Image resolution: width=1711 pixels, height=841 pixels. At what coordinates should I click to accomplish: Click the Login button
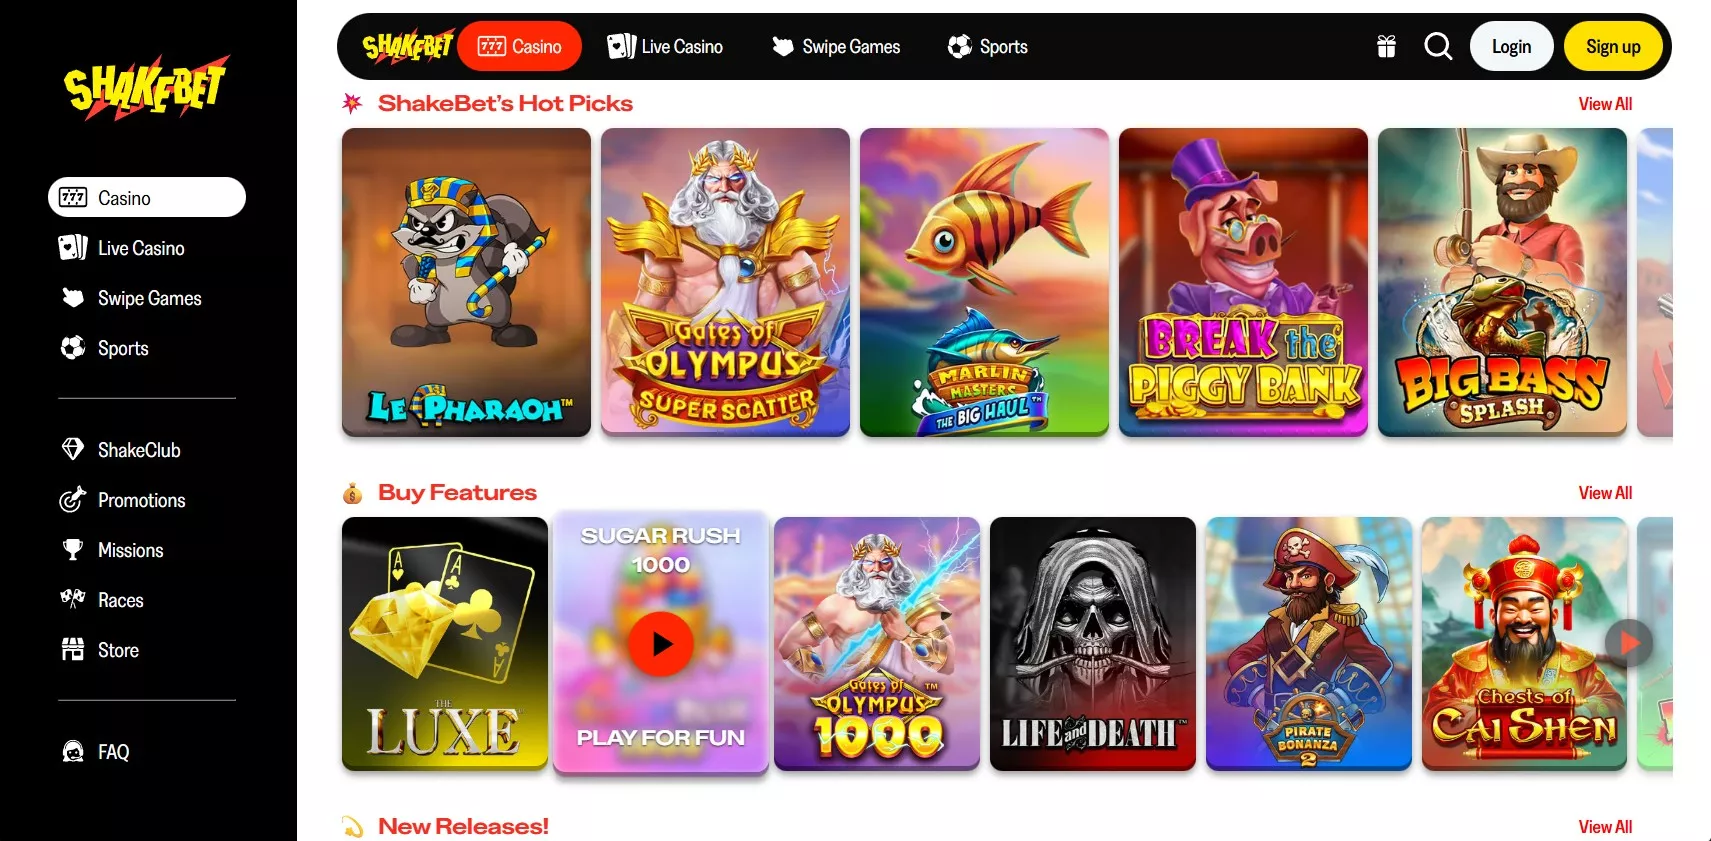(1511, 47)
